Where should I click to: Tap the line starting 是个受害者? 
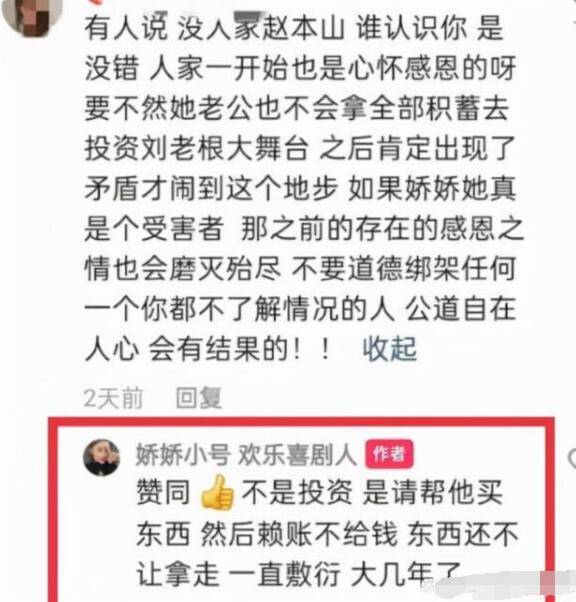click(x=303, y=228)
